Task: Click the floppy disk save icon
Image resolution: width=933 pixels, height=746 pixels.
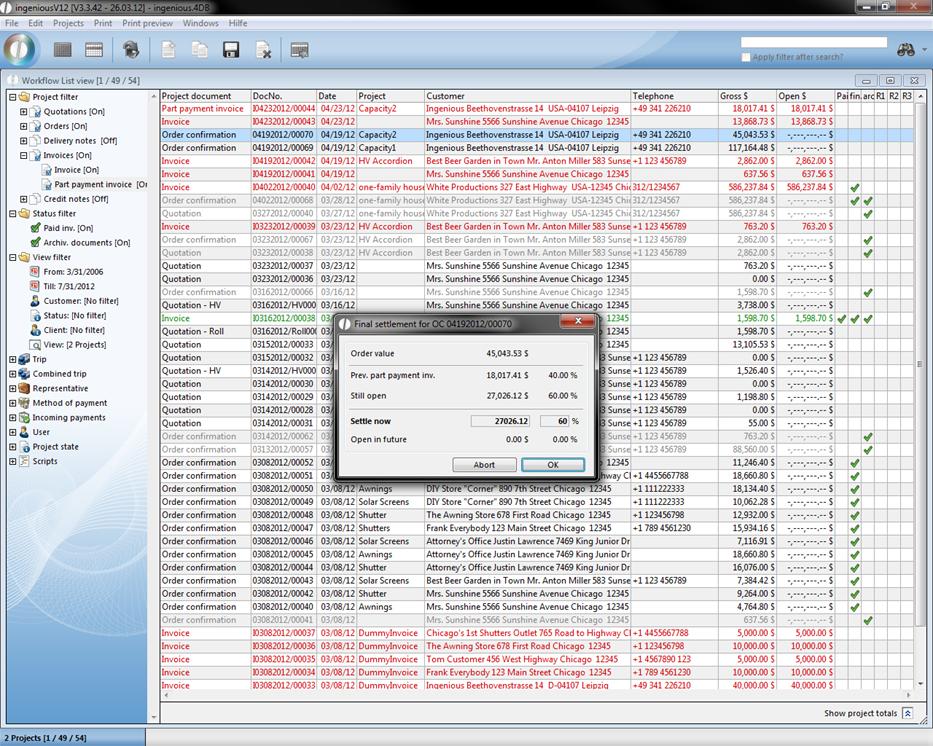Action: point(231,49)
